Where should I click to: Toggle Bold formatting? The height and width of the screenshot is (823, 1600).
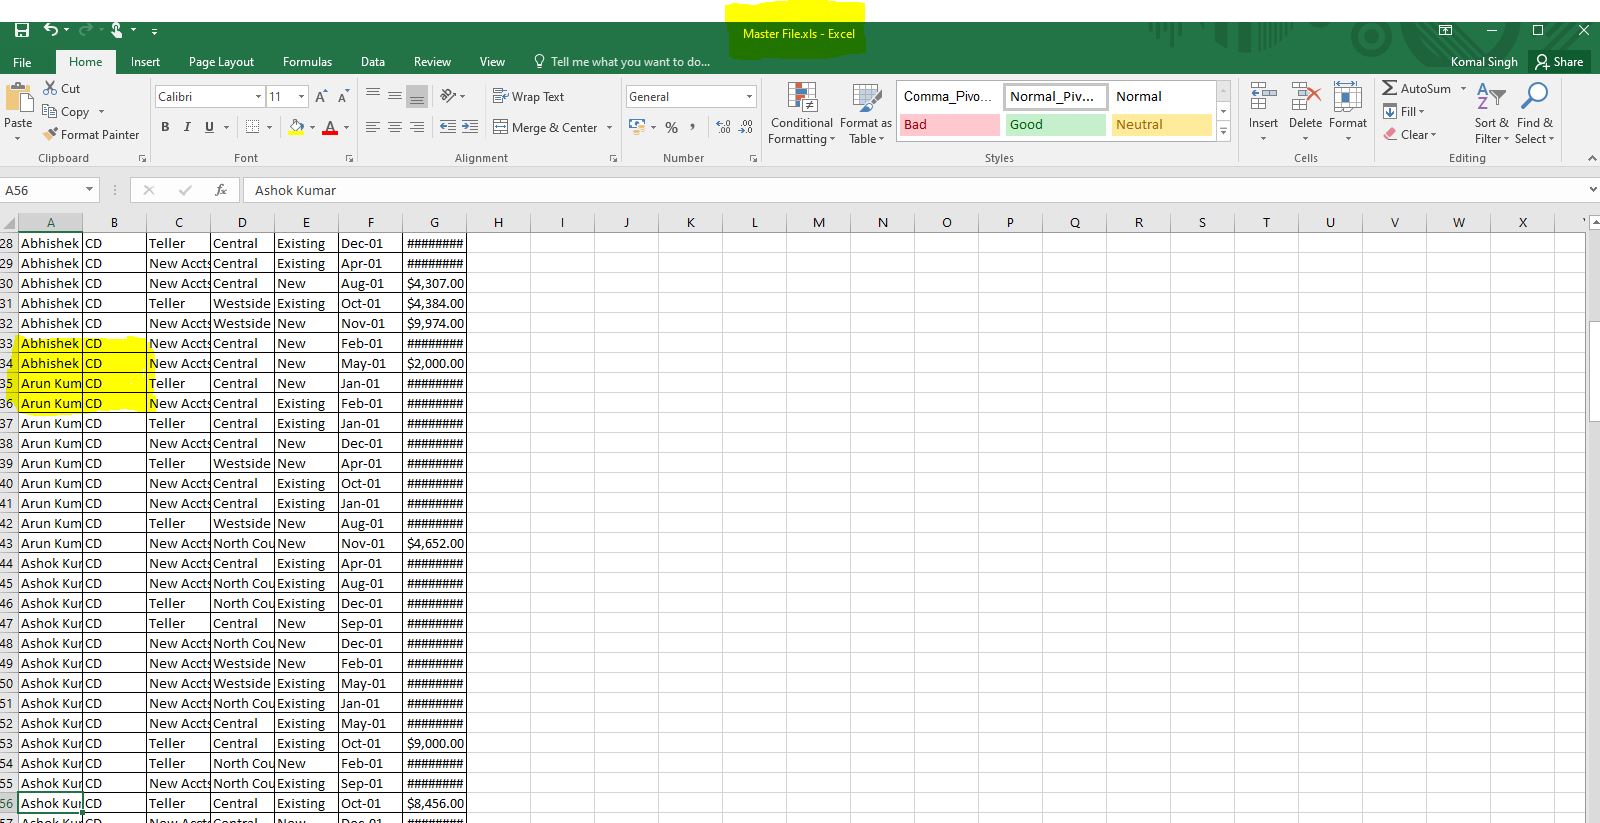(165, 127)
